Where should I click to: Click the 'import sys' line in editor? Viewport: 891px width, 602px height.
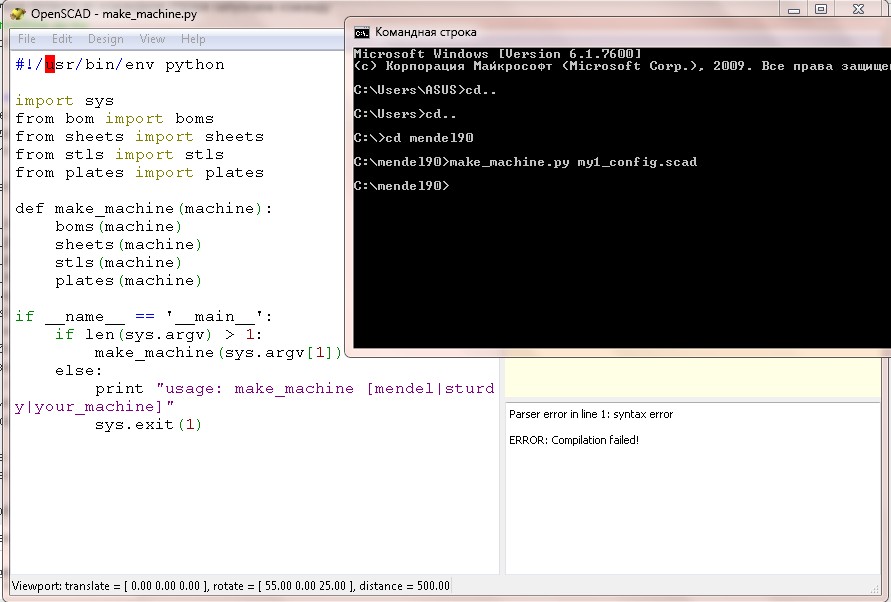pyautogui.click(x=64, y=101)
